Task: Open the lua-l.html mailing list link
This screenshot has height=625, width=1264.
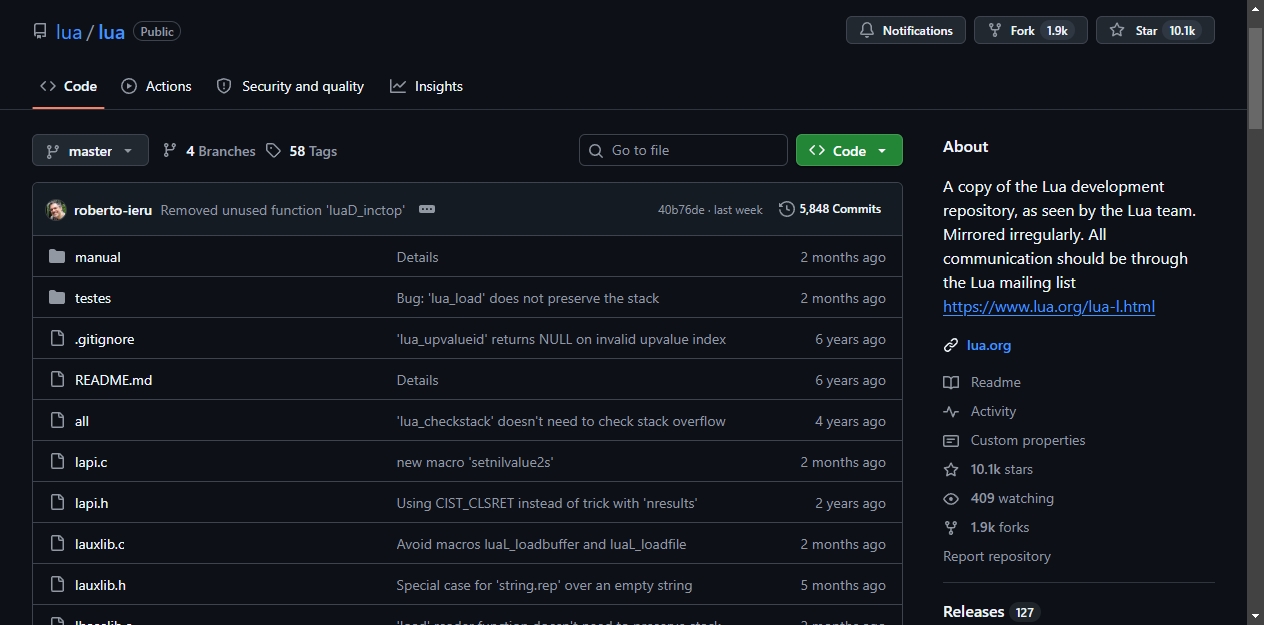Action: click(x=1049, y=306)
